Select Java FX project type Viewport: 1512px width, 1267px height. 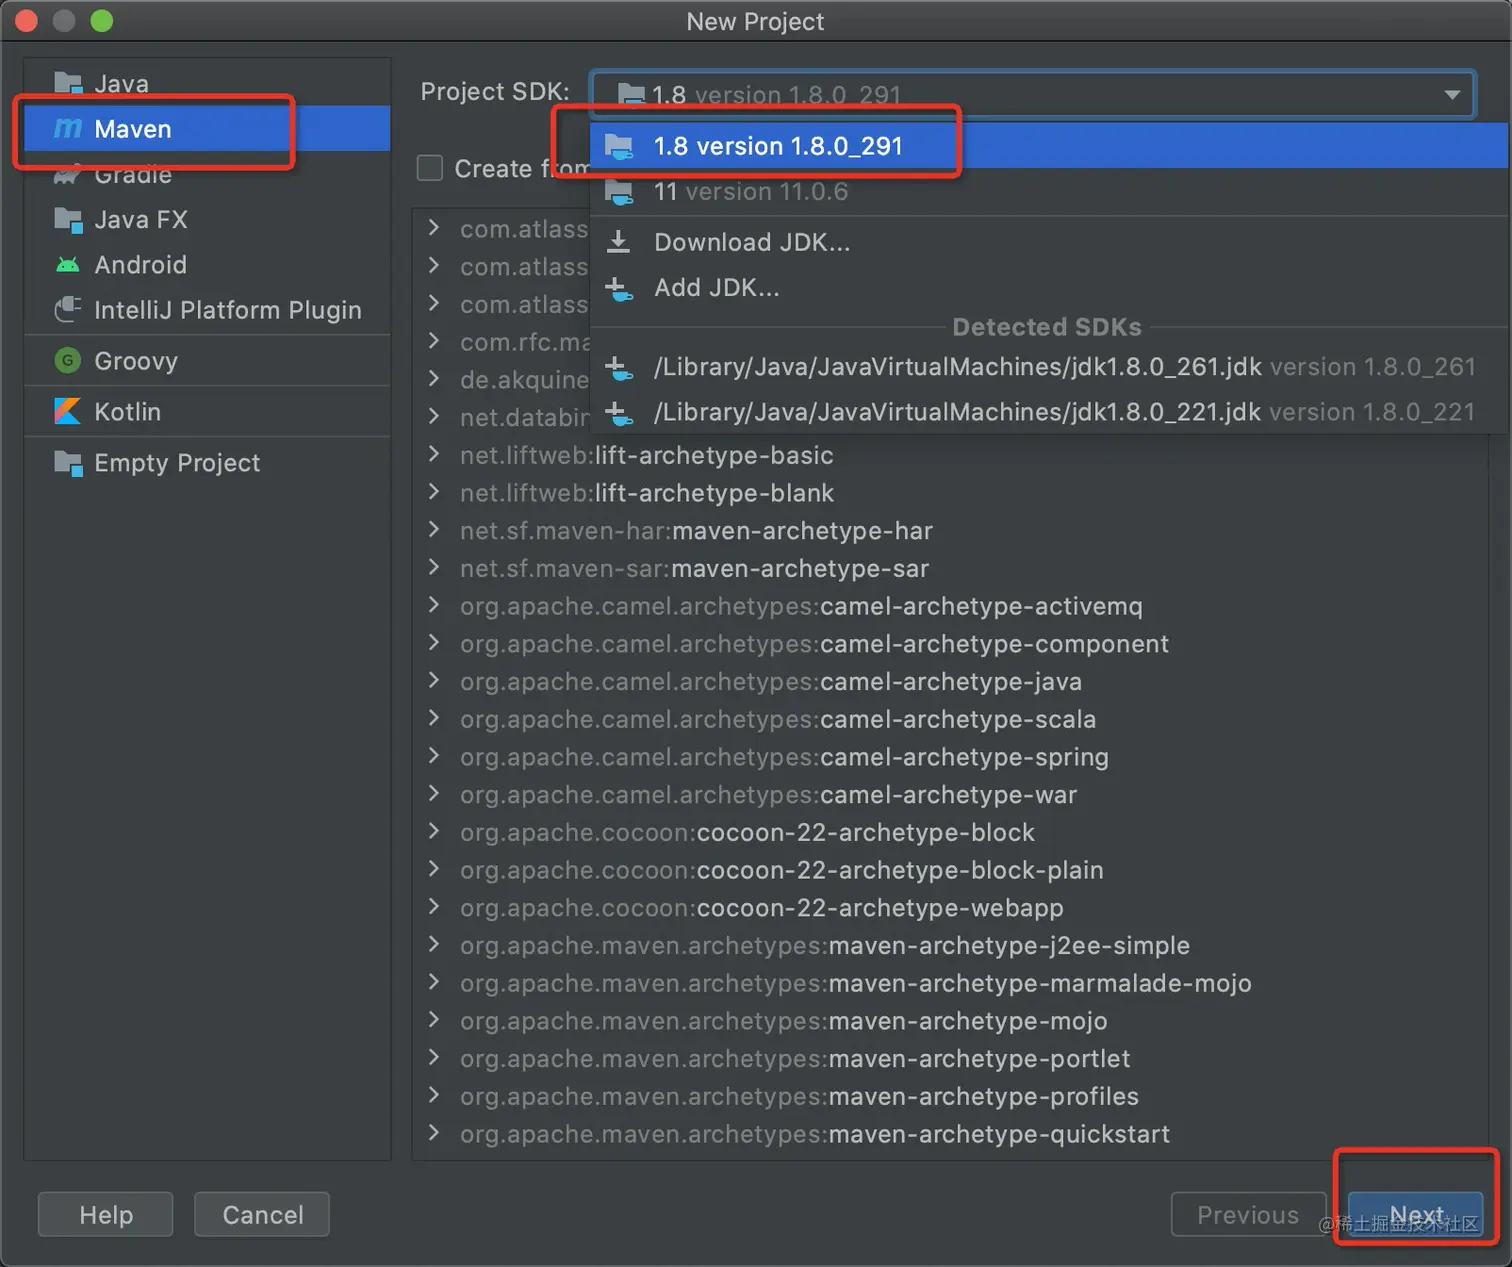coord(207,219)
